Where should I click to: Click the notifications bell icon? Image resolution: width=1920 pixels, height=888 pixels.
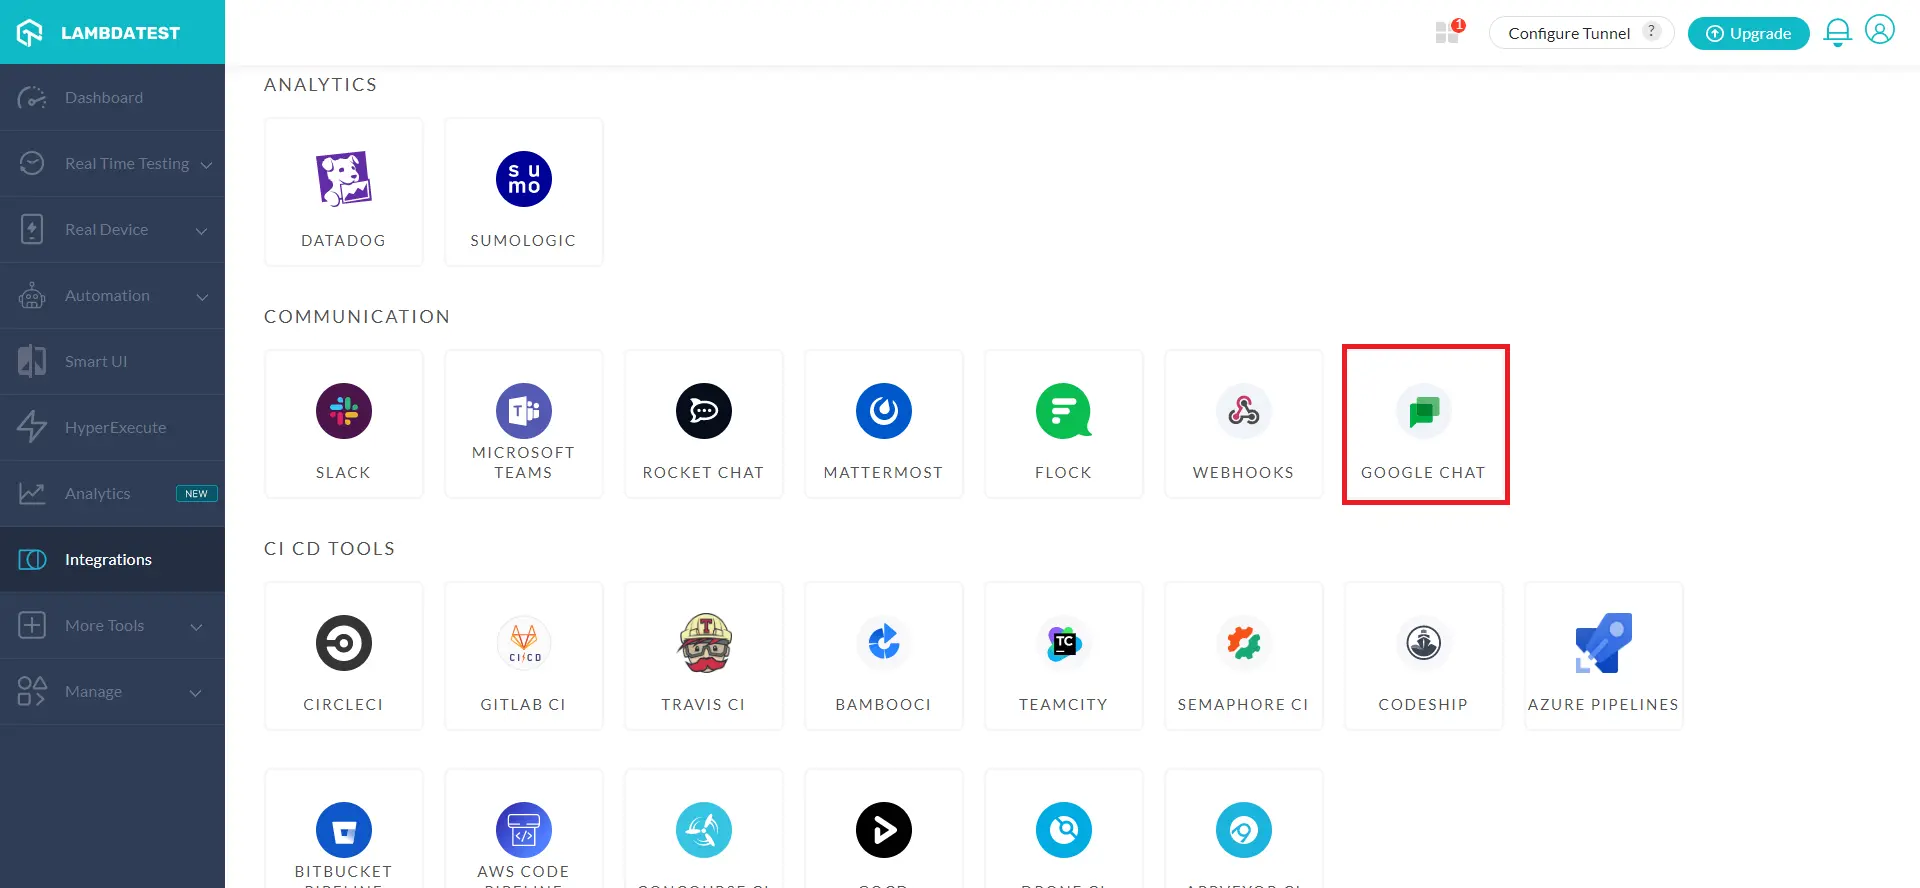(1837, 33)
